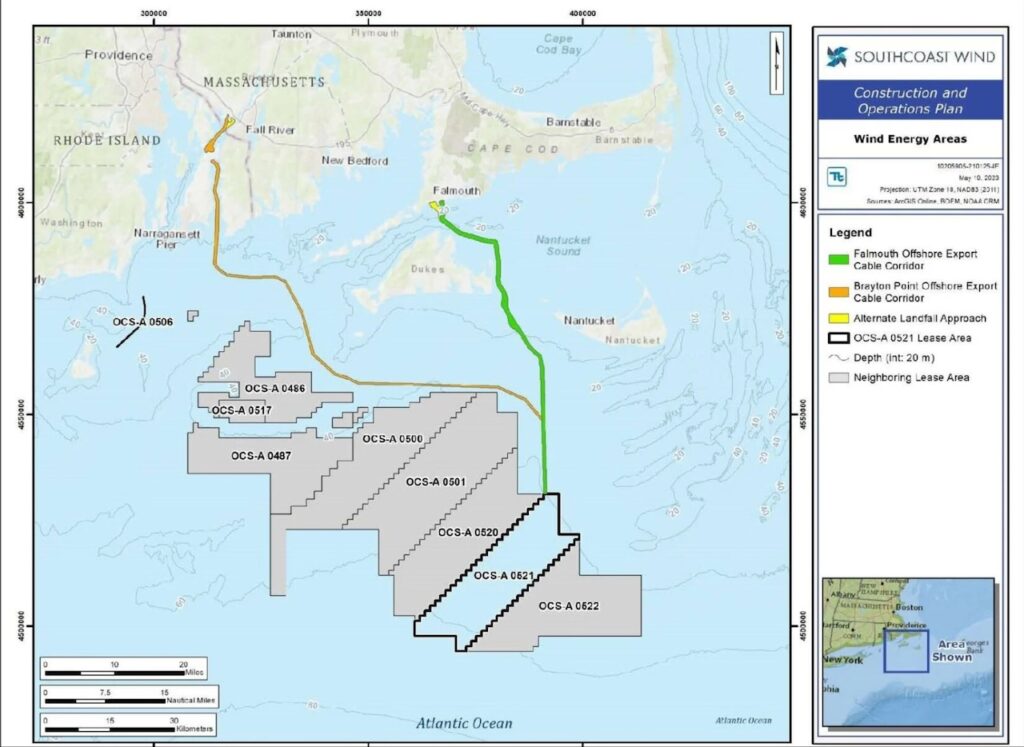Click the 'OCS-A 0500' lease area label

(x=392, y=439)
